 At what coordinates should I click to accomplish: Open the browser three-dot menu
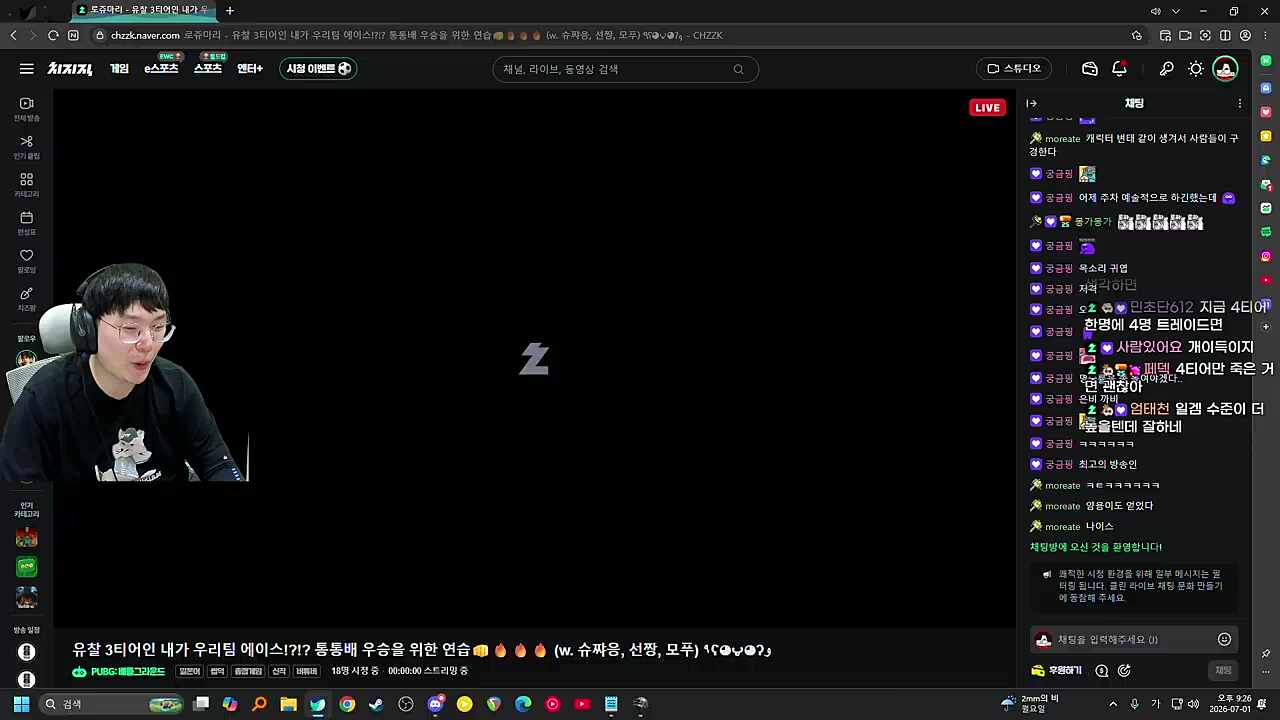[1265, 35]
